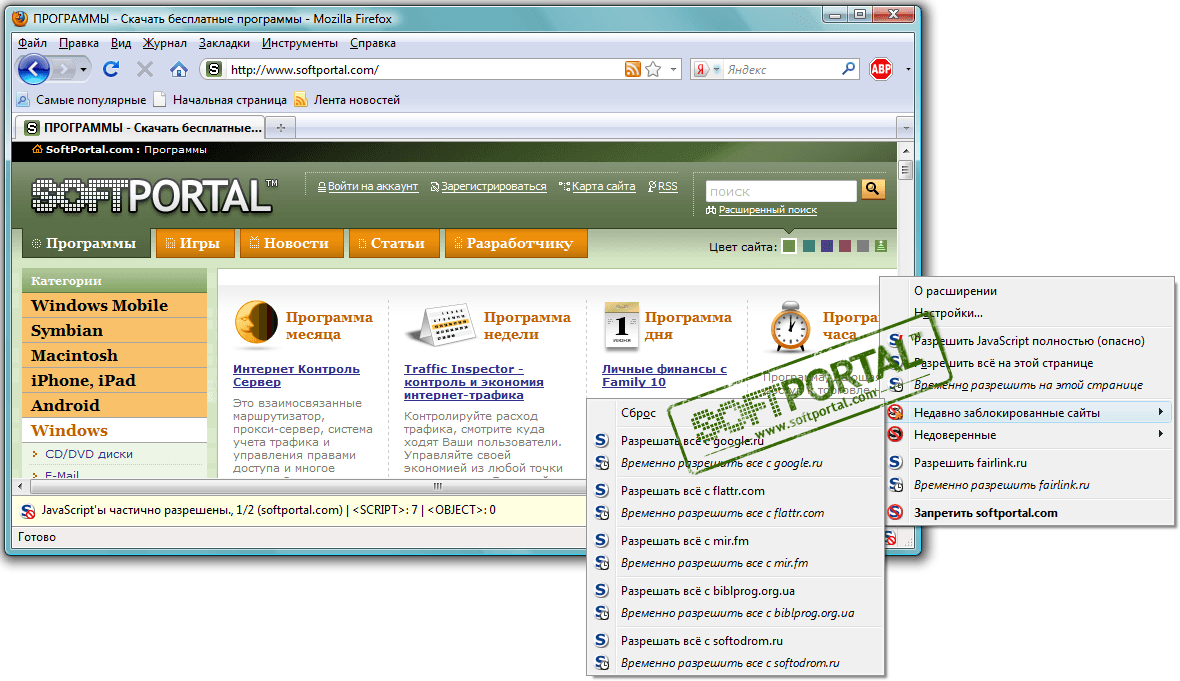
Task: Click the Adblock Plus ABP icon
Action: click(880, 69)
